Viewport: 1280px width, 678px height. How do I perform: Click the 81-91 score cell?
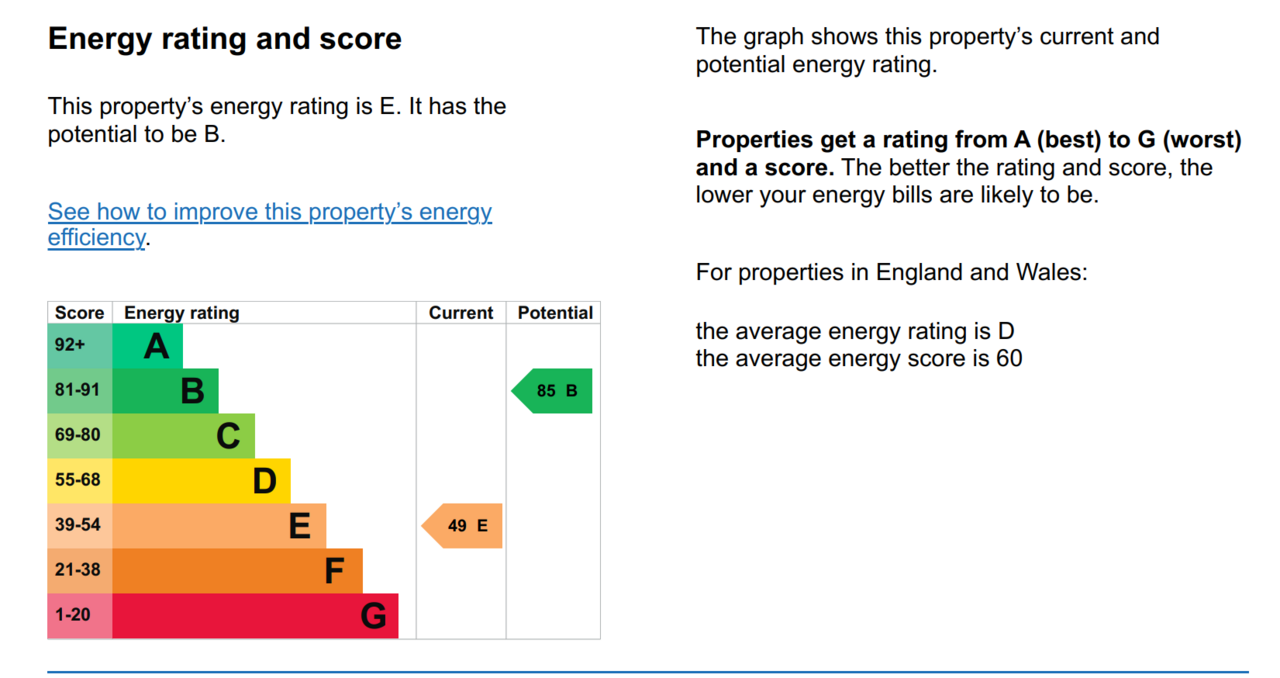[80, 391]
